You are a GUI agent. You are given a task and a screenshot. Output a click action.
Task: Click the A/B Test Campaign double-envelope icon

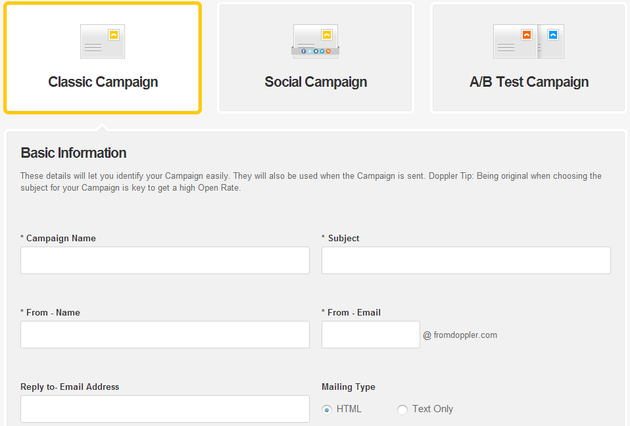[529, 41]
